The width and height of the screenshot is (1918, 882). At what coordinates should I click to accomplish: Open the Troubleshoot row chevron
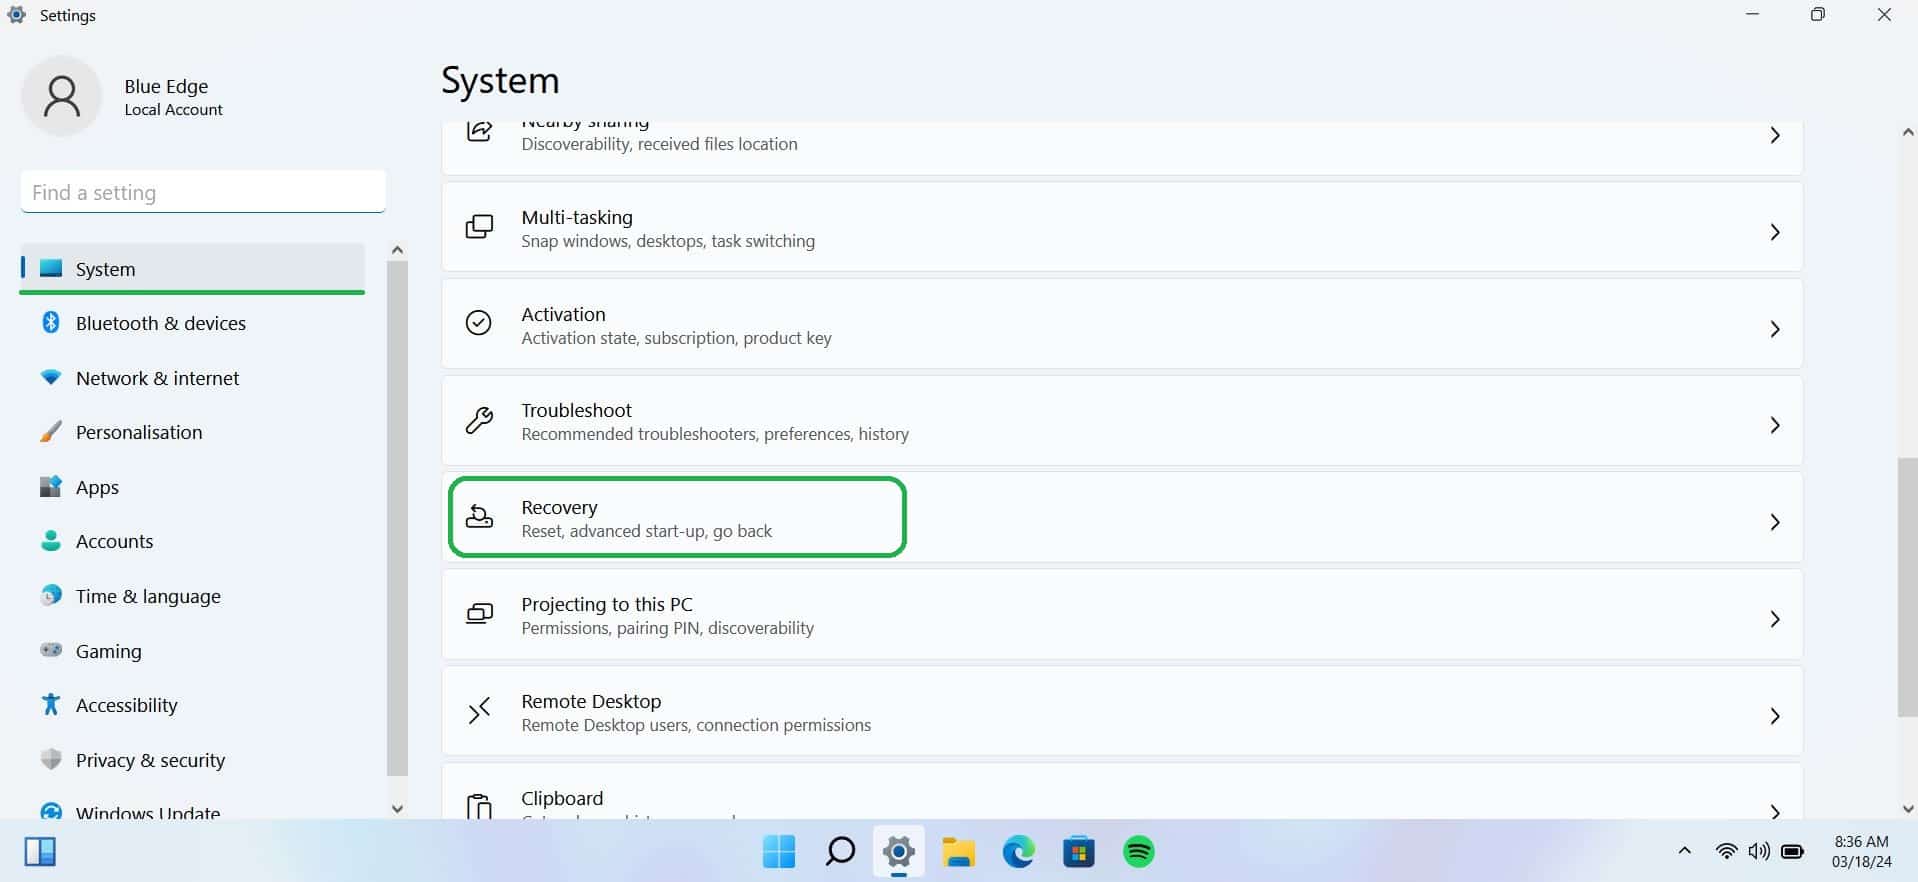pos(1774,425)
